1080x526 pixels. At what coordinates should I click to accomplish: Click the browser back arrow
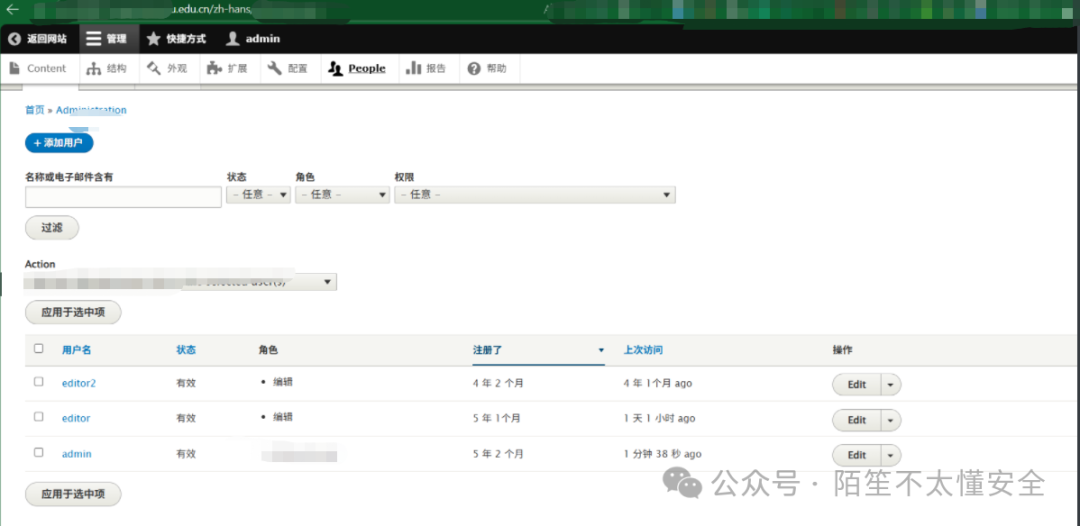(x=12, y=10)
